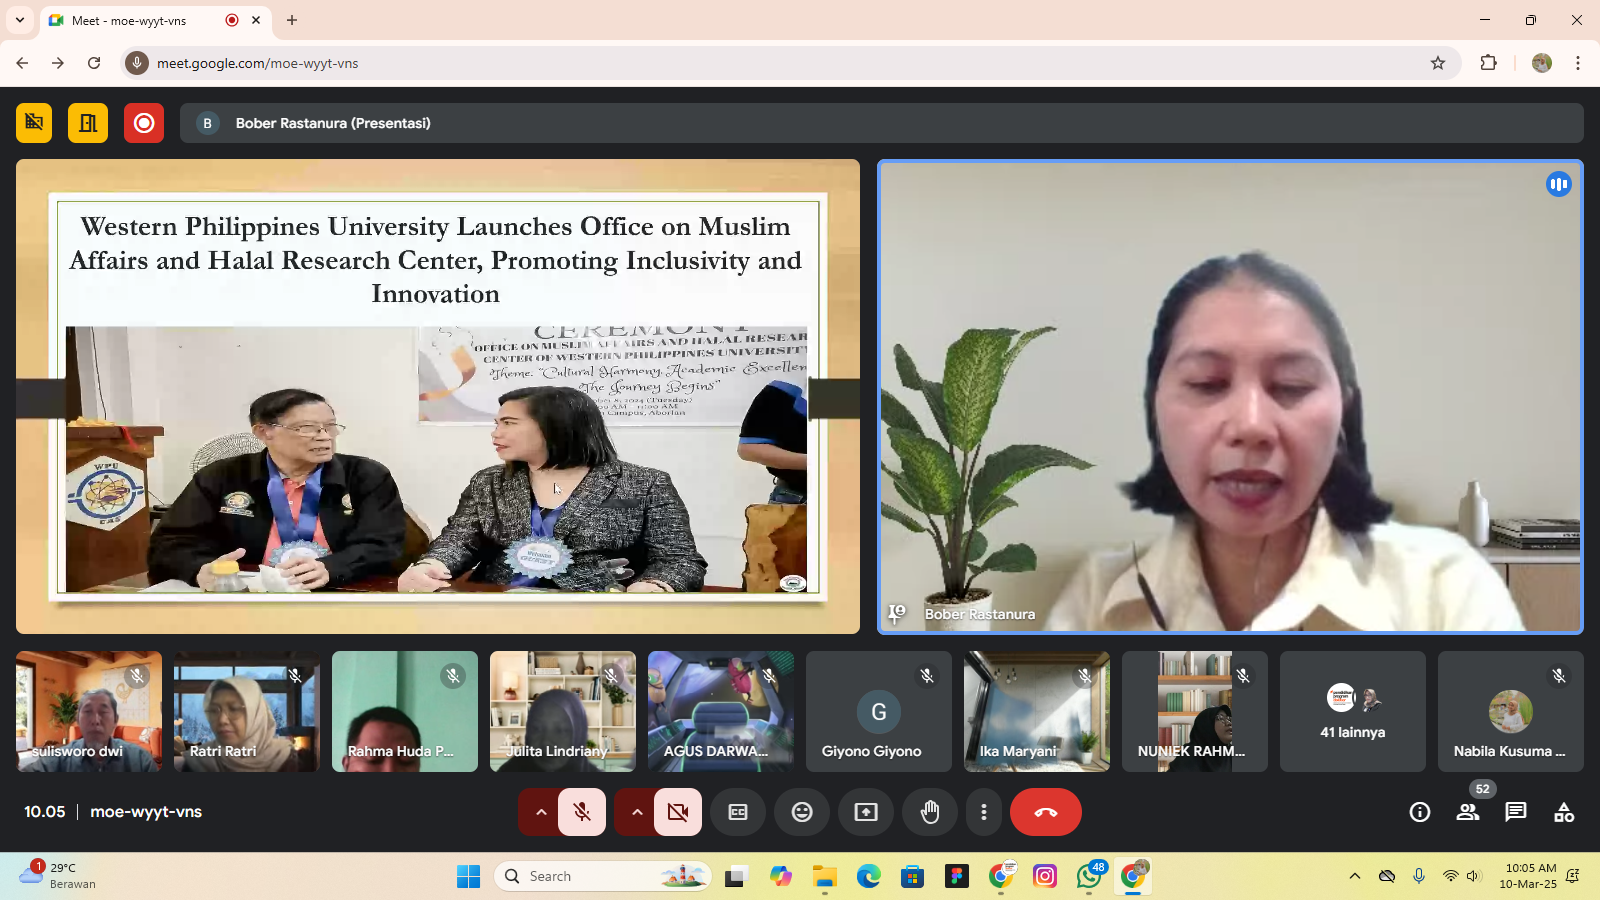The width and height of the screenshot is (1600, 900).
Task: Expand video settings arrow beside camera
Action: click(637, 812)
